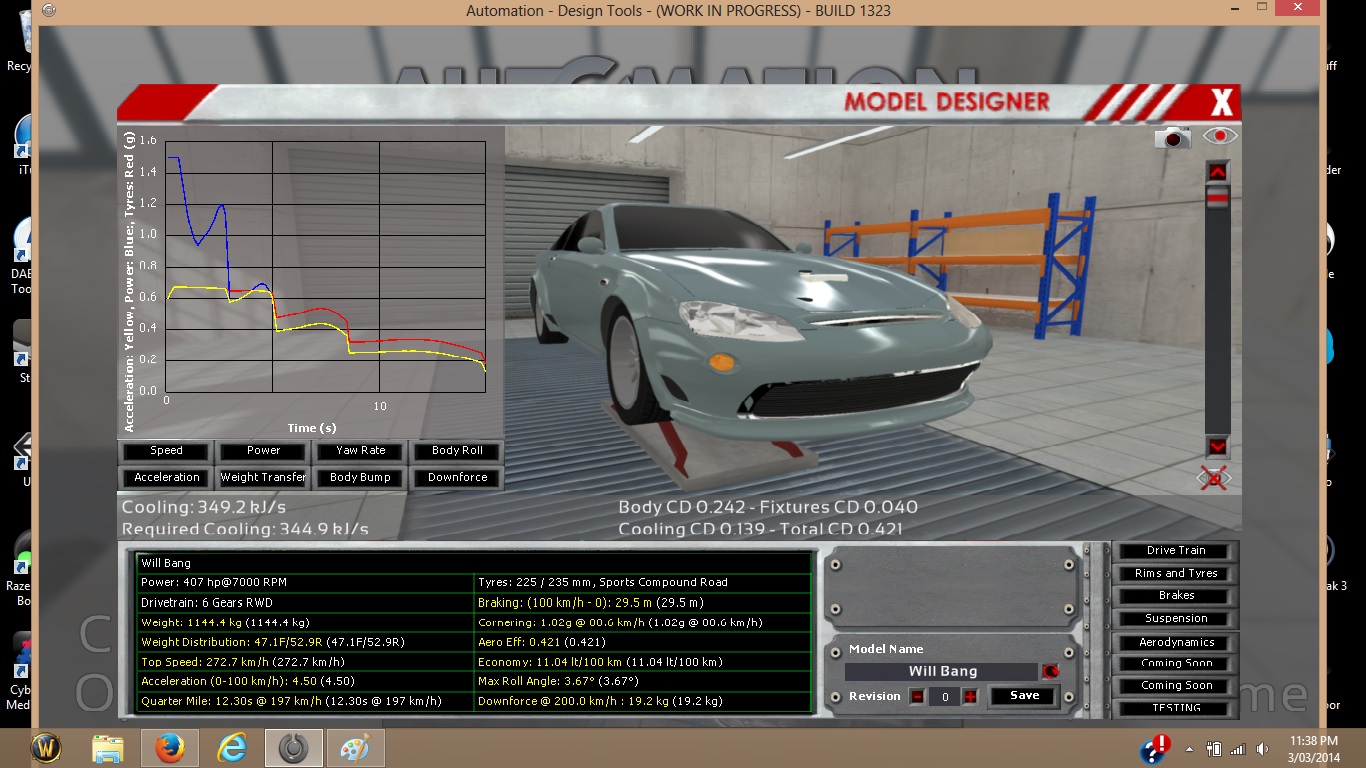Click the battery power tray icon
1366x768 pixels.
pyautogui.click(x=1214, y=748)
